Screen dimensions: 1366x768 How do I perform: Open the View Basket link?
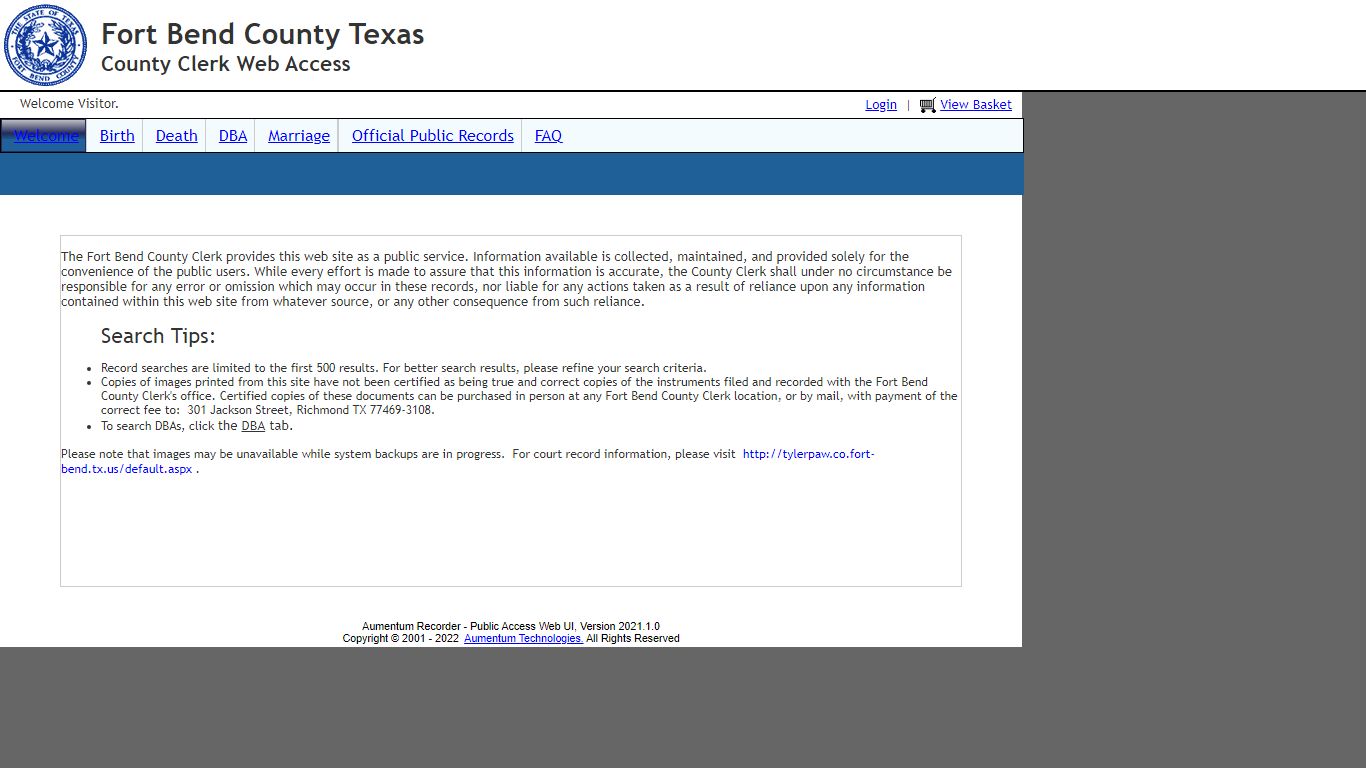coord(976,105)
